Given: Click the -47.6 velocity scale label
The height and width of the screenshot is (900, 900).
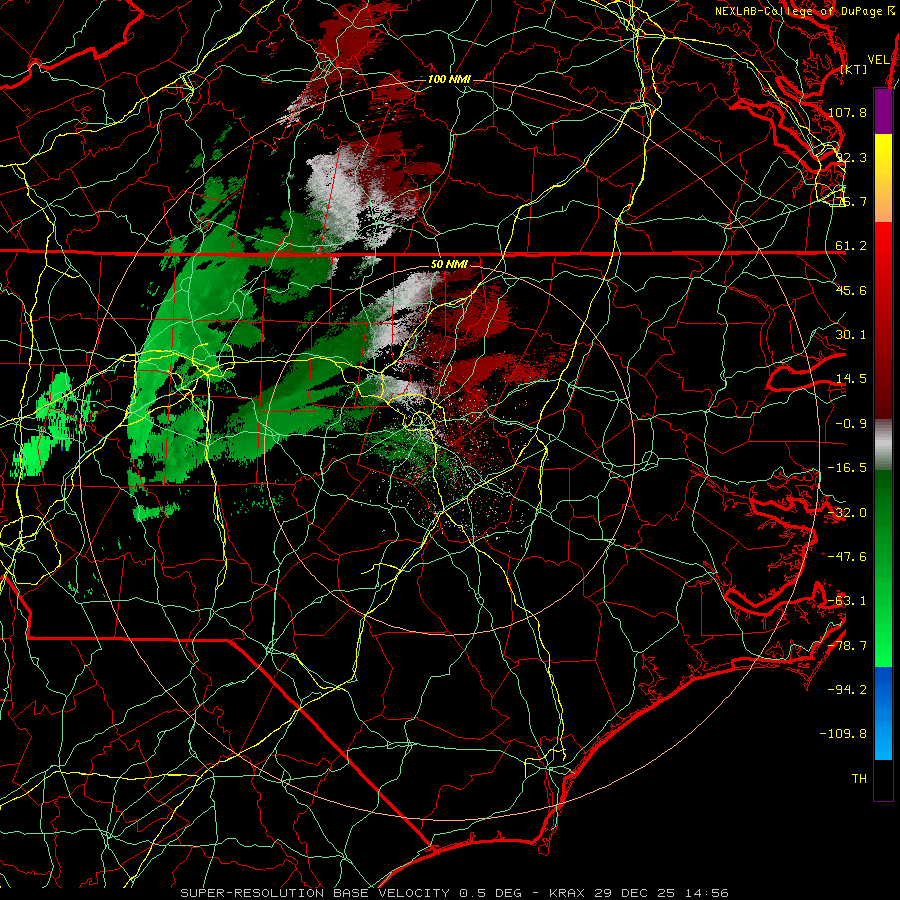Looking at the screenshot, I should [847, 557].
